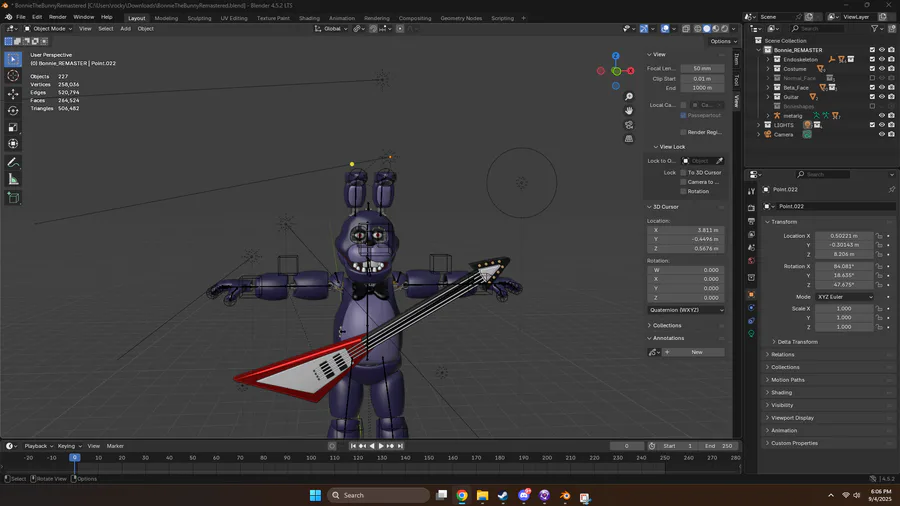
Task: Open the Add menu in viewport header
Action: pos(125,29)
